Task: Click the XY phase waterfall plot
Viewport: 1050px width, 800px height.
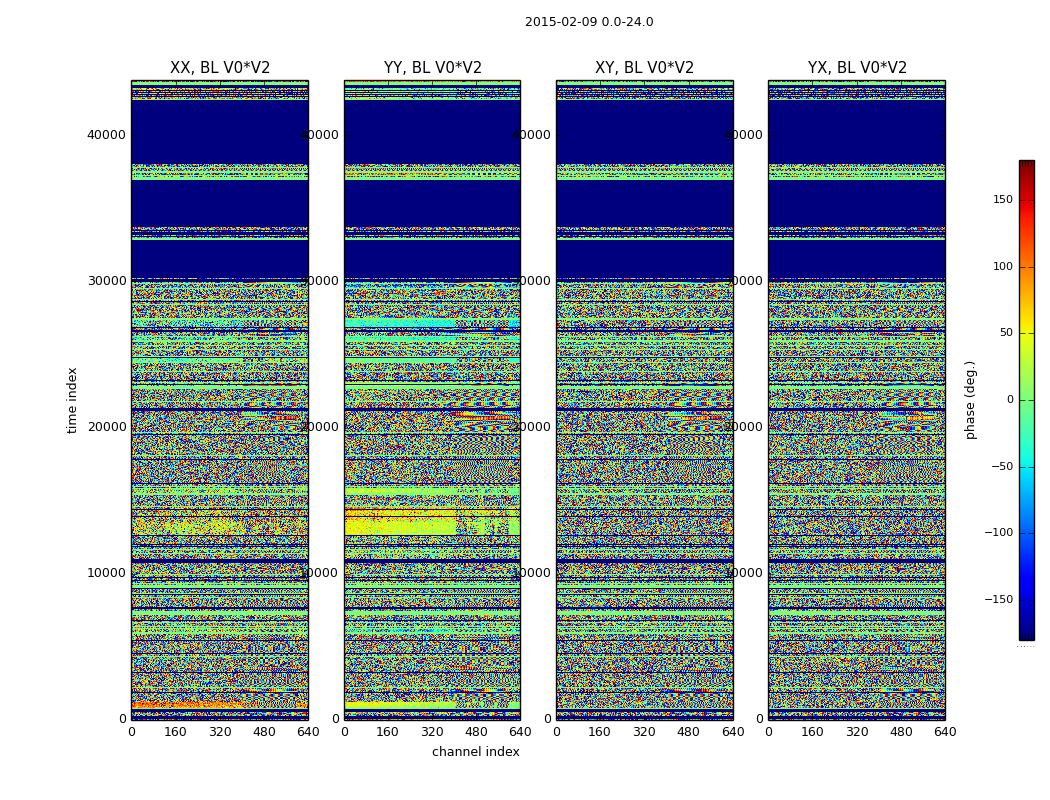Action: click(x=645, y=400)
